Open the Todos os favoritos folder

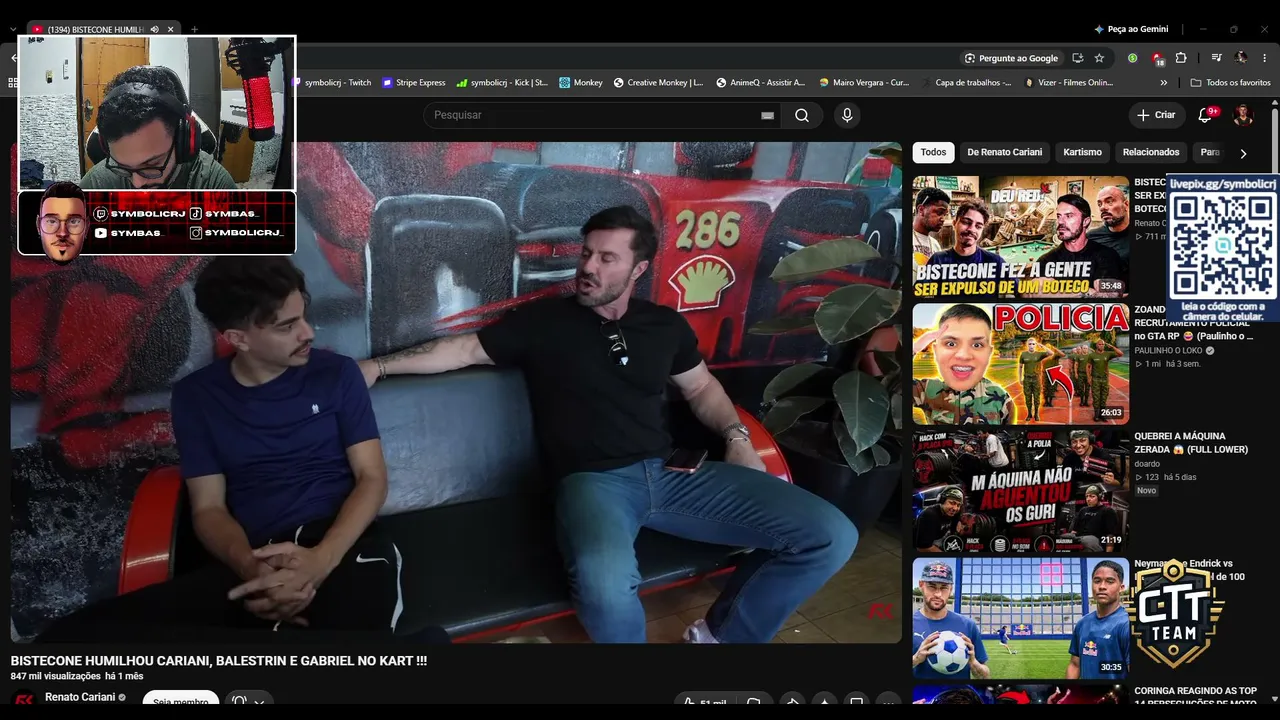pos(1231,83)
